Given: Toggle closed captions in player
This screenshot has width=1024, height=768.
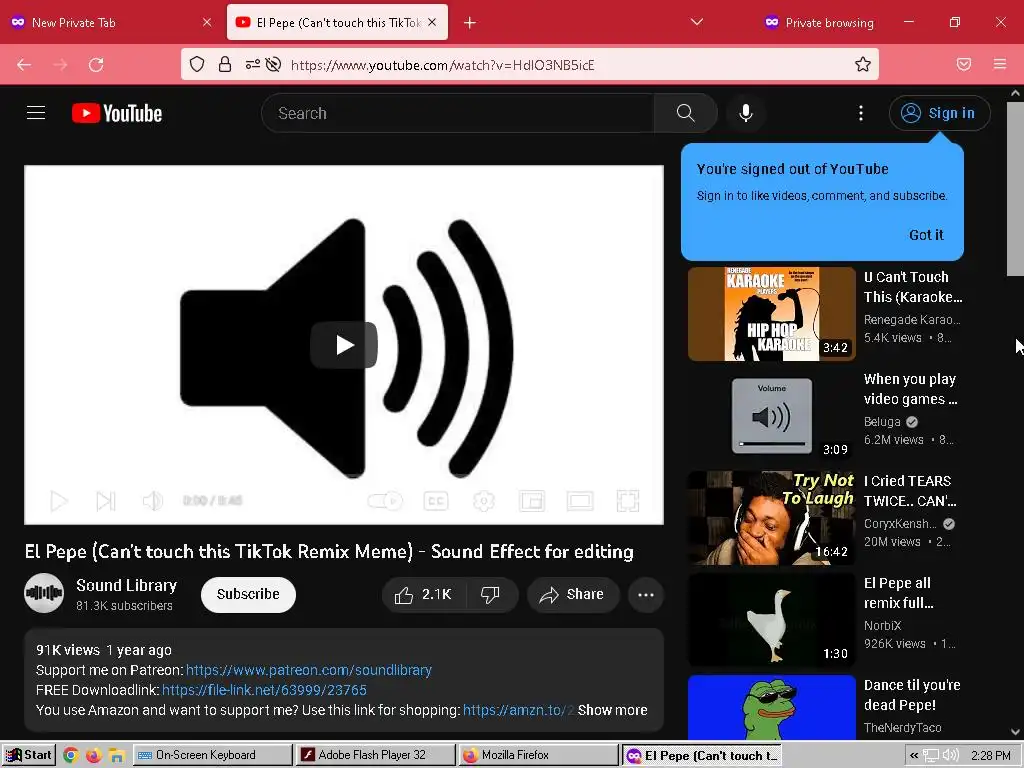Looking at the screenshot, I should 436,501.
